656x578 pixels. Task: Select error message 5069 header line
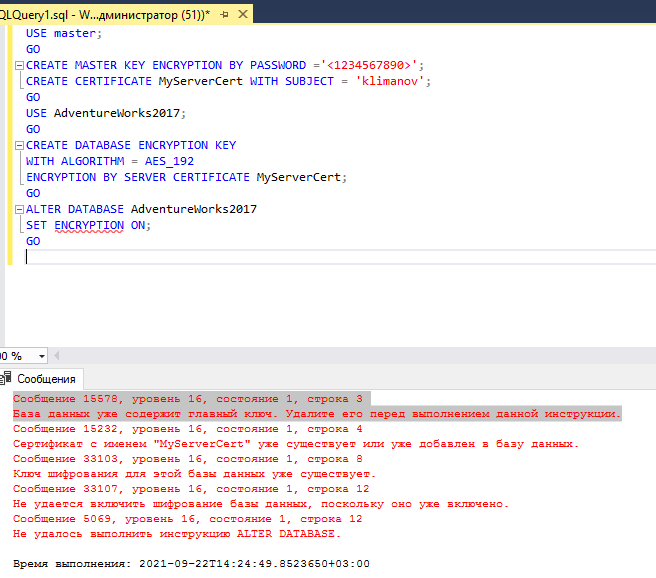pyautogui.click(x=188, y=519)
